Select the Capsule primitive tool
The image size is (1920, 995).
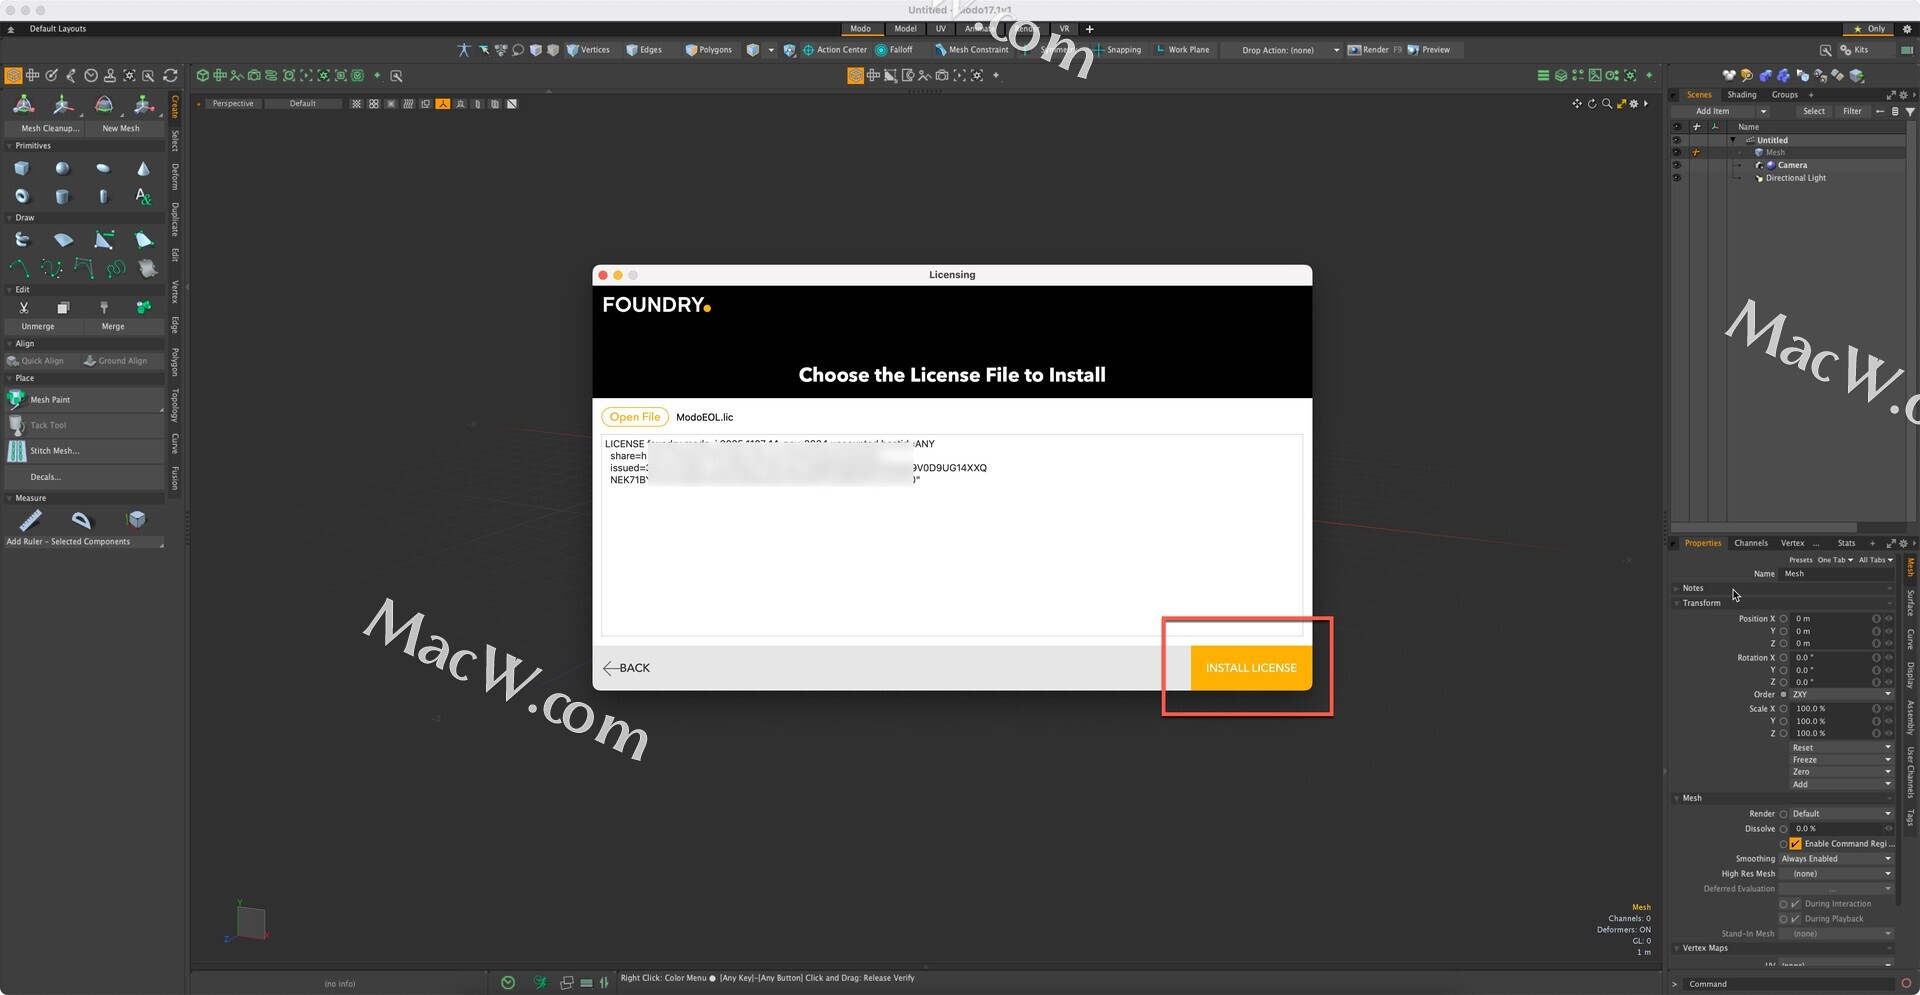[x=103, y=196]
